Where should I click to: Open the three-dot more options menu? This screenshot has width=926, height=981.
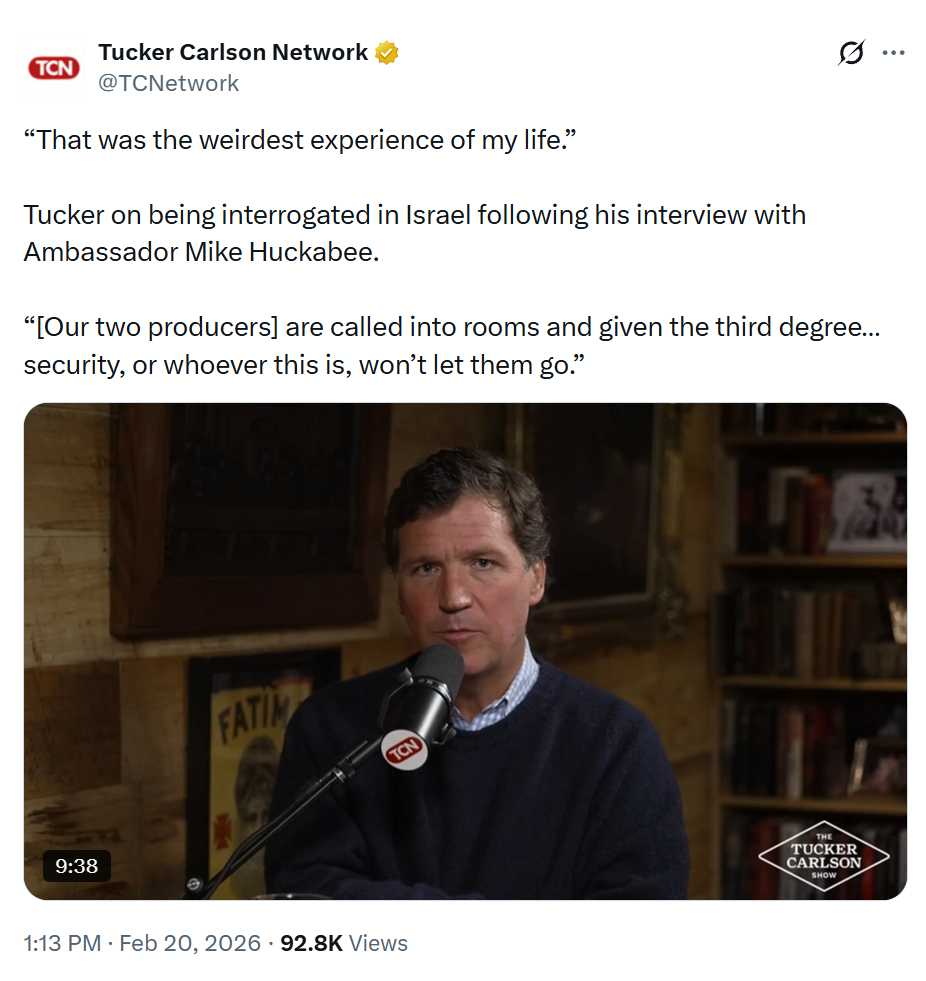[x=893, y=53]
